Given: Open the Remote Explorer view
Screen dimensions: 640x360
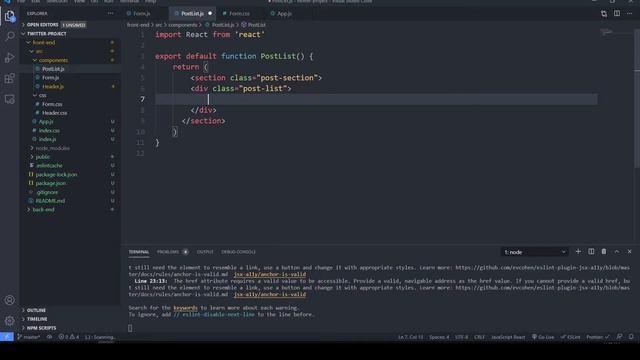Looking at the screenshot, I should point(9,99).
